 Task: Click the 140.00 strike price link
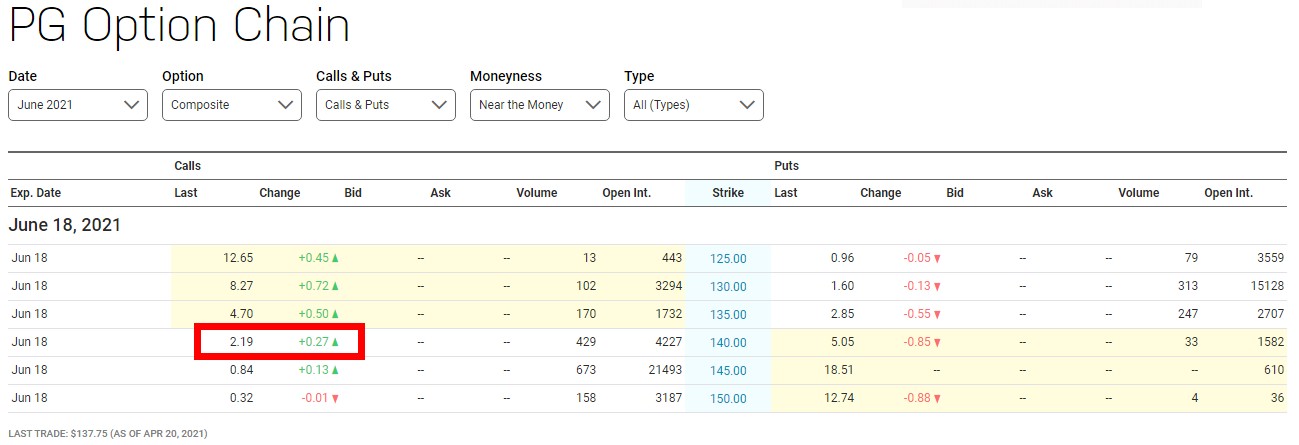tap(728, 342)
